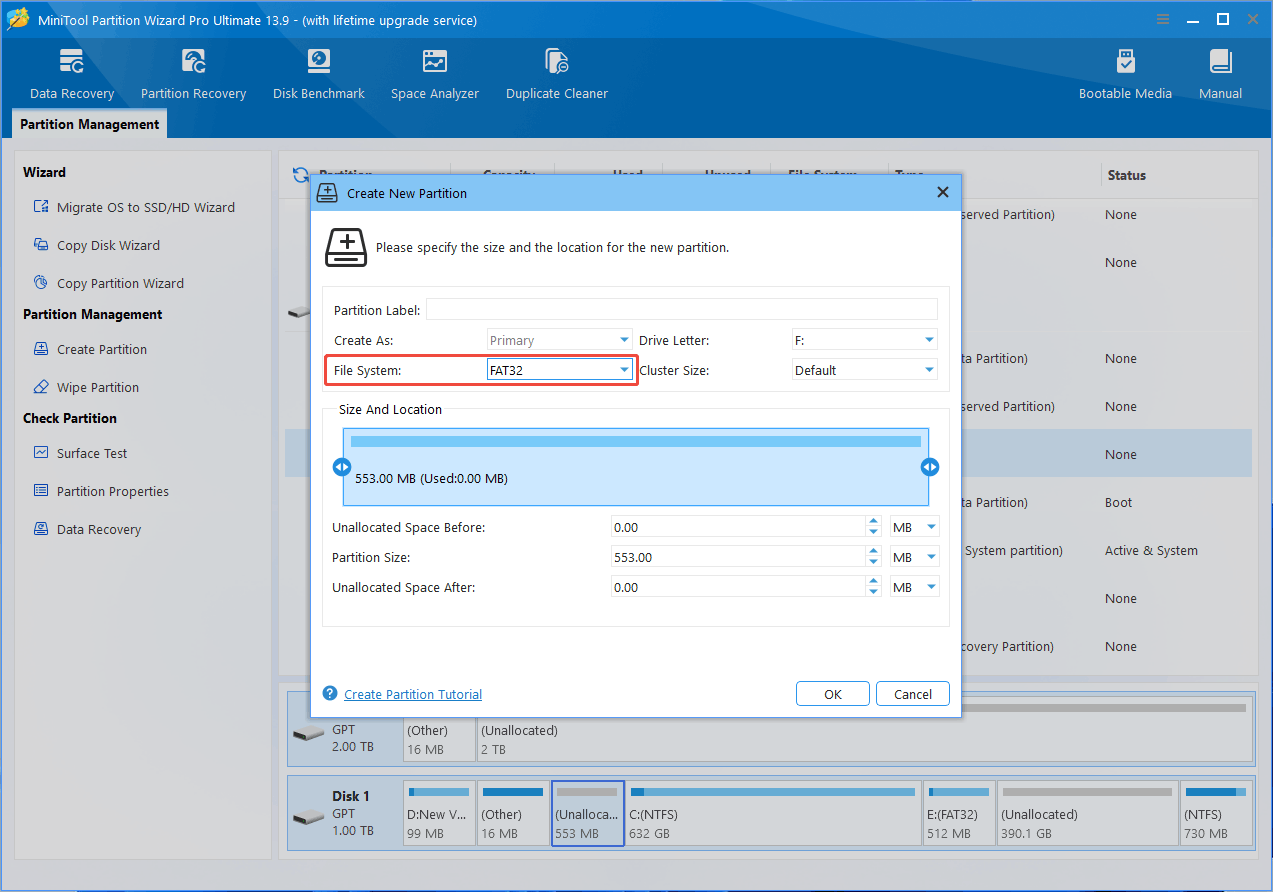Select the Partition Management tab

coord(90,124)
